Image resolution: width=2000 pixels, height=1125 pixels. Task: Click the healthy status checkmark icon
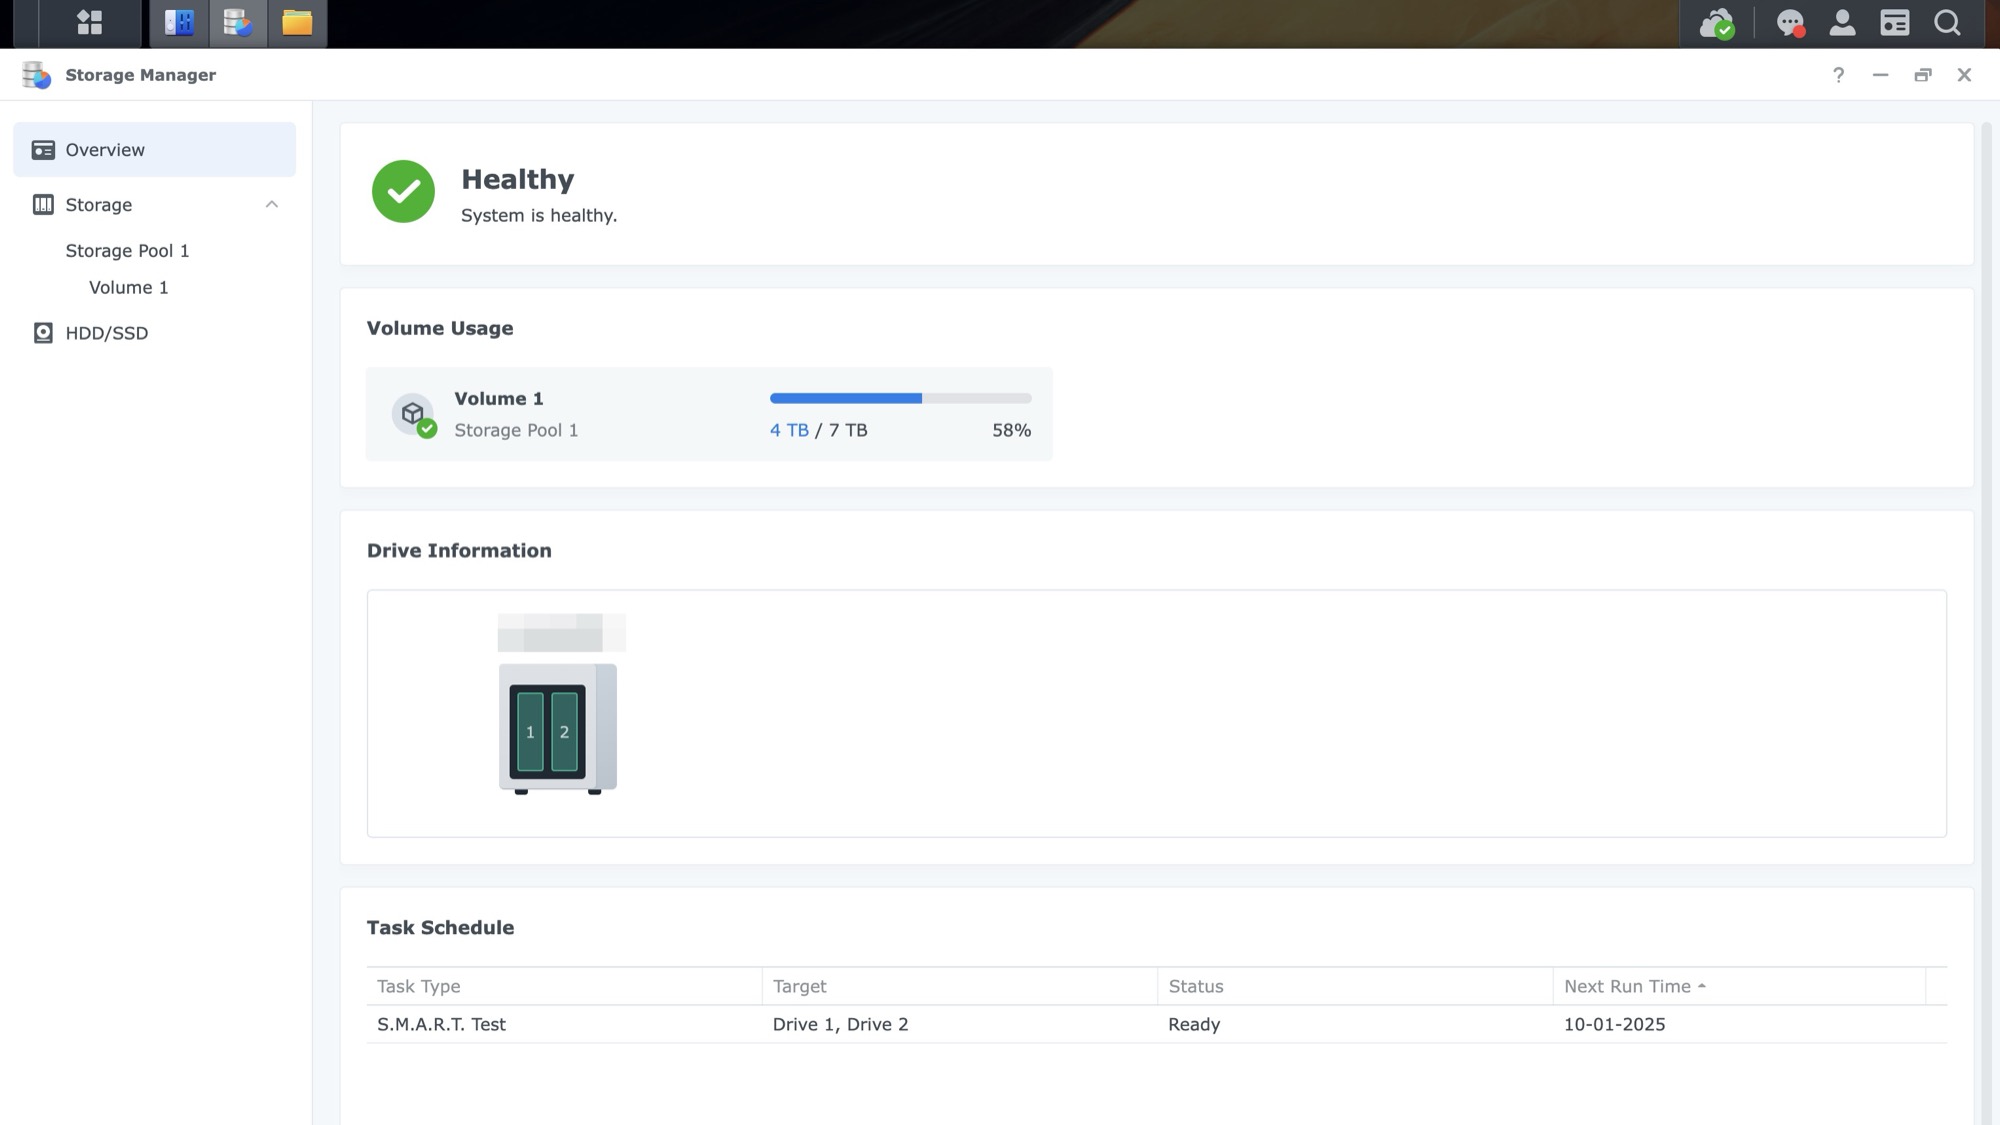(402, 191)
